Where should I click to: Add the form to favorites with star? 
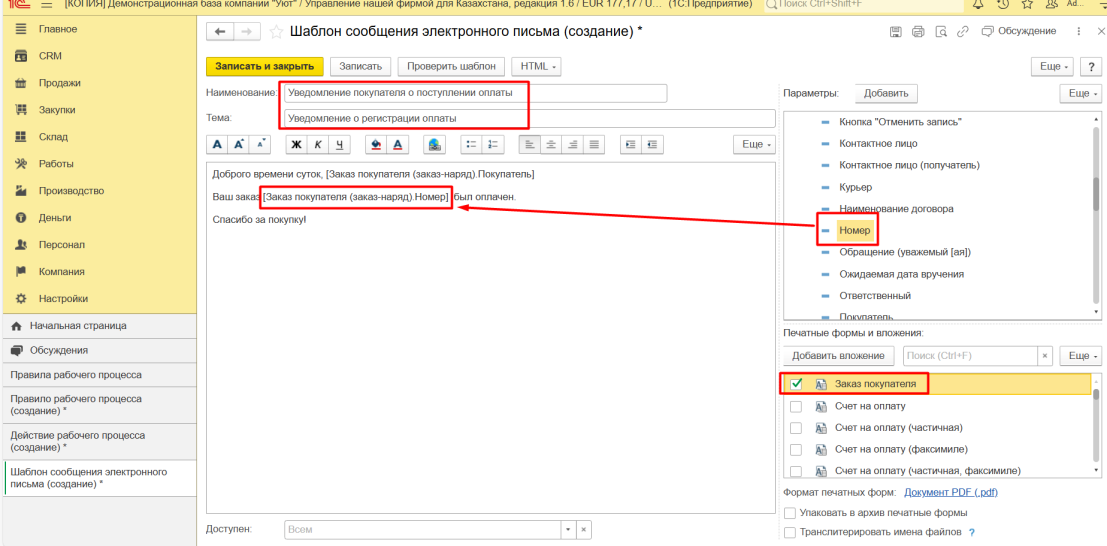coord(276,32)
